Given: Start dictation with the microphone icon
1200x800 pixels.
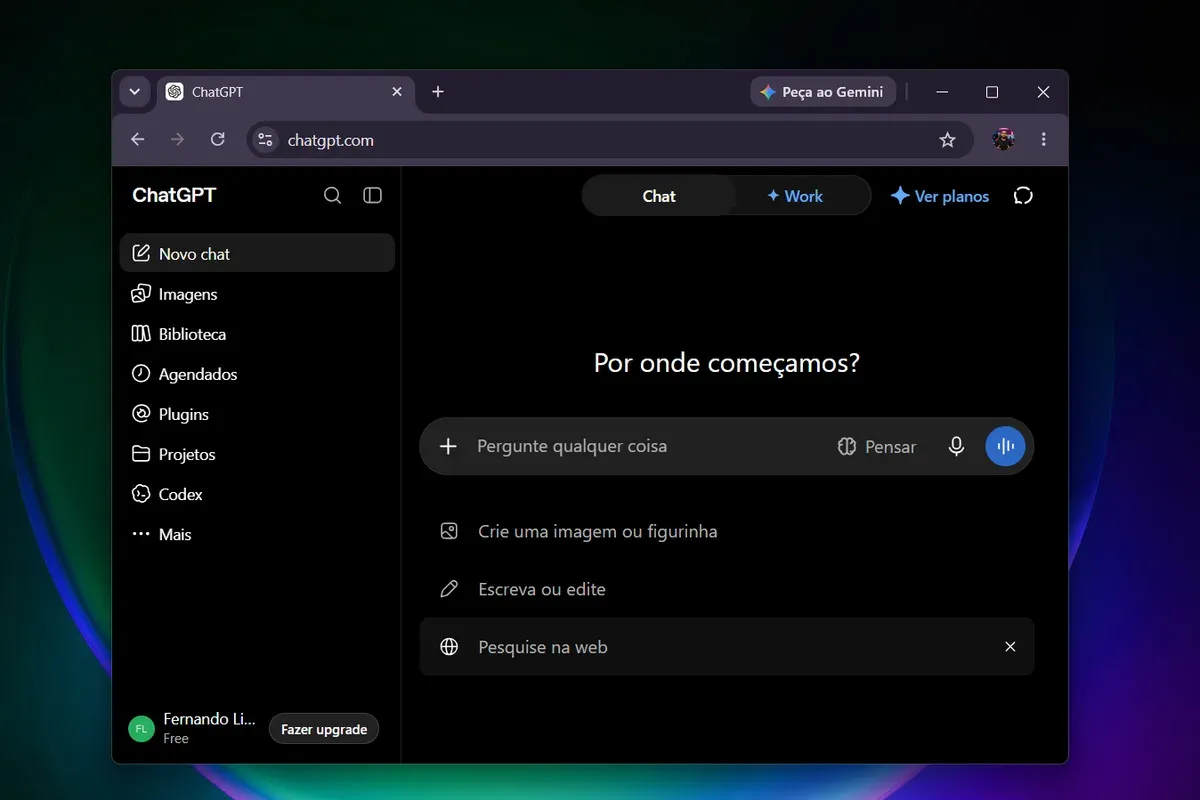Looking at the screenshot, I should 957,446.
